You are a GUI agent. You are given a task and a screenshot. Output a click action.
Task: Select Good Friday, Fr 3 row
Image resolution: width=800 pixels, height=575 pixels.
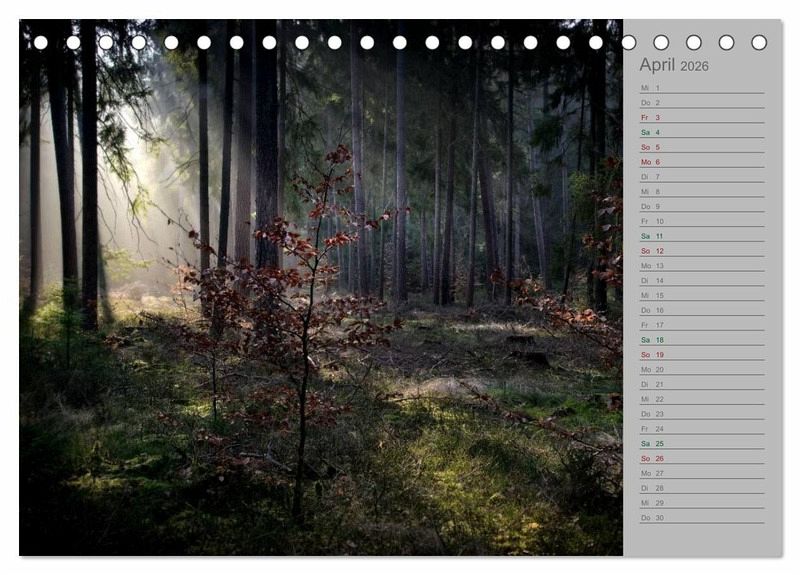click(701, 117)
